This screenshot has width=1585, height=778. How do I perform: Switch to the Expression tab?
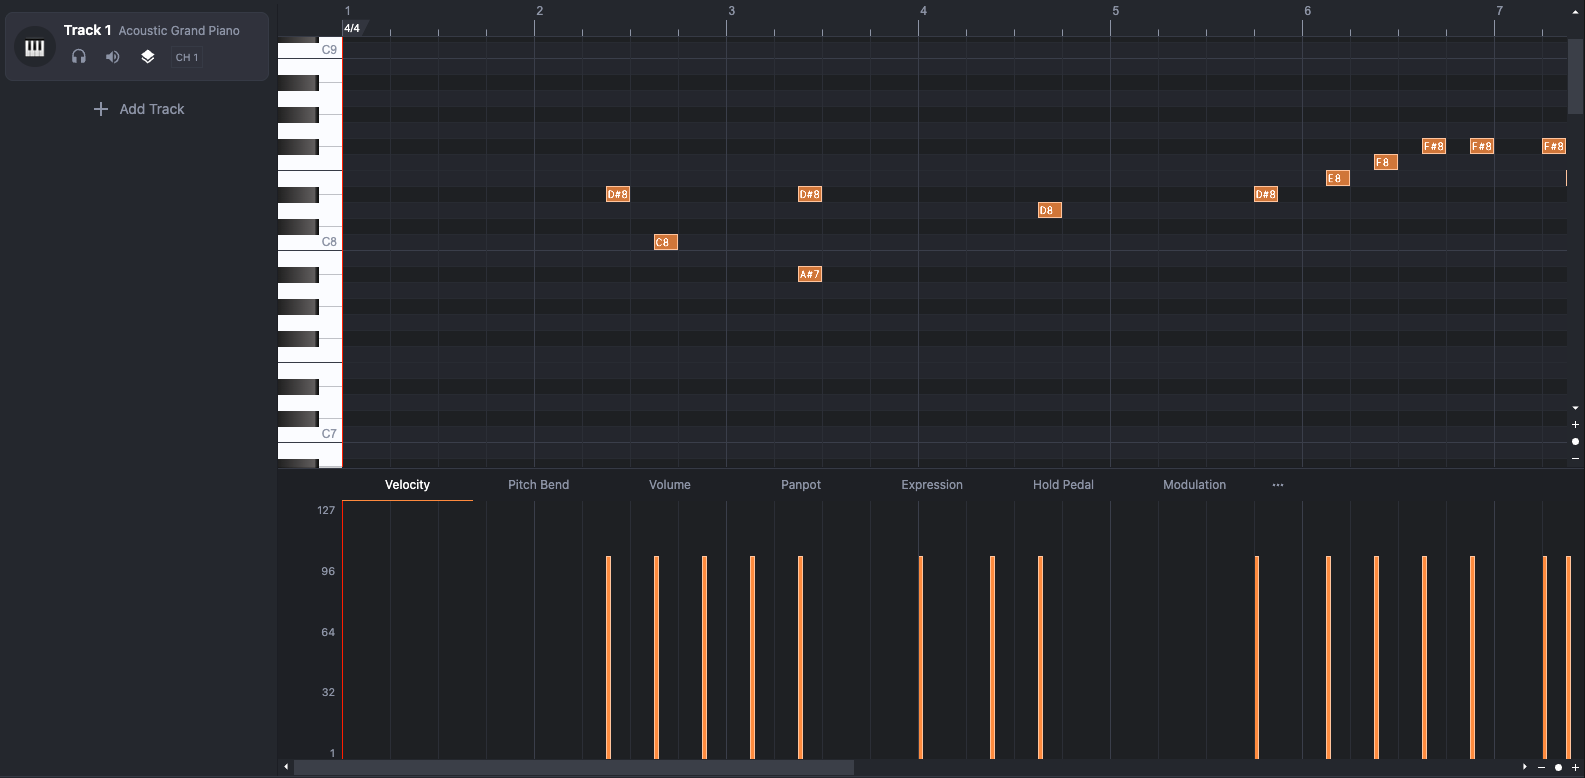coord(932,485)
